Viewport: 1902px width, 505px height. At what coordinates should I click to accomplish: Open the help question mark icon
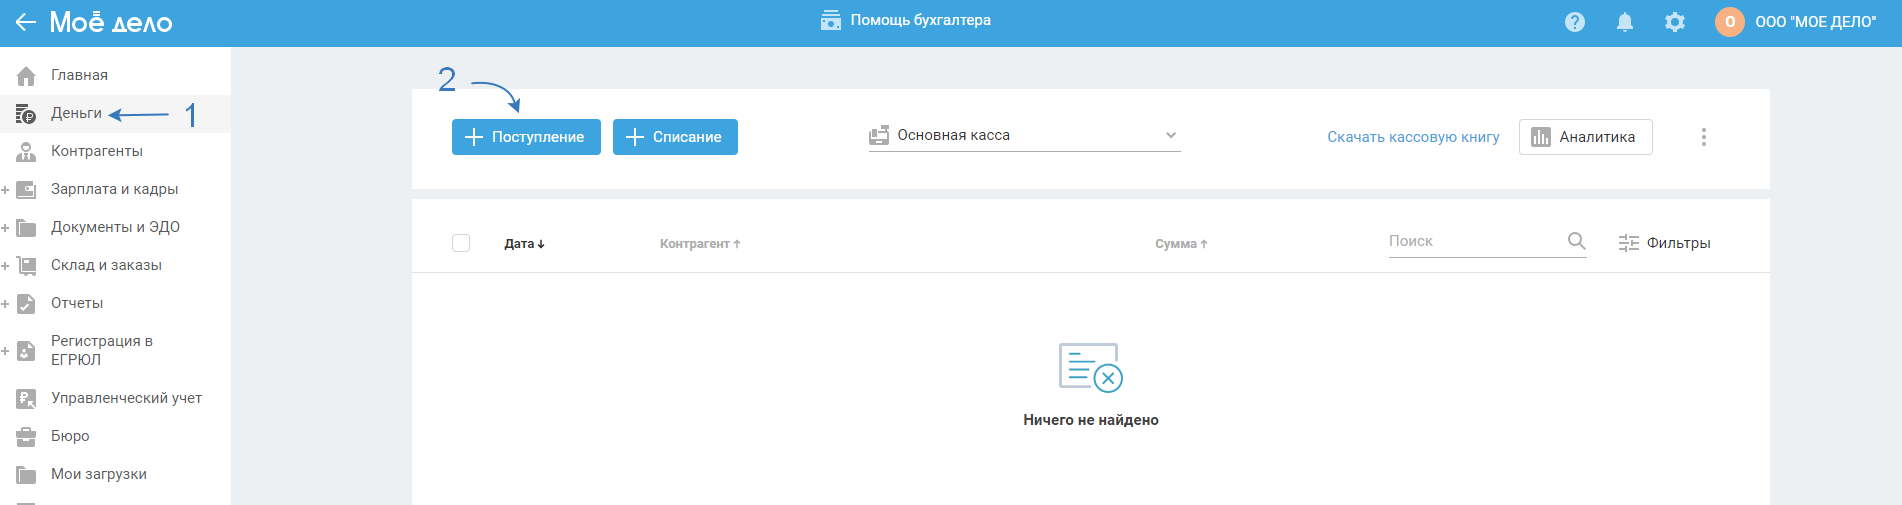point(1575,22)
